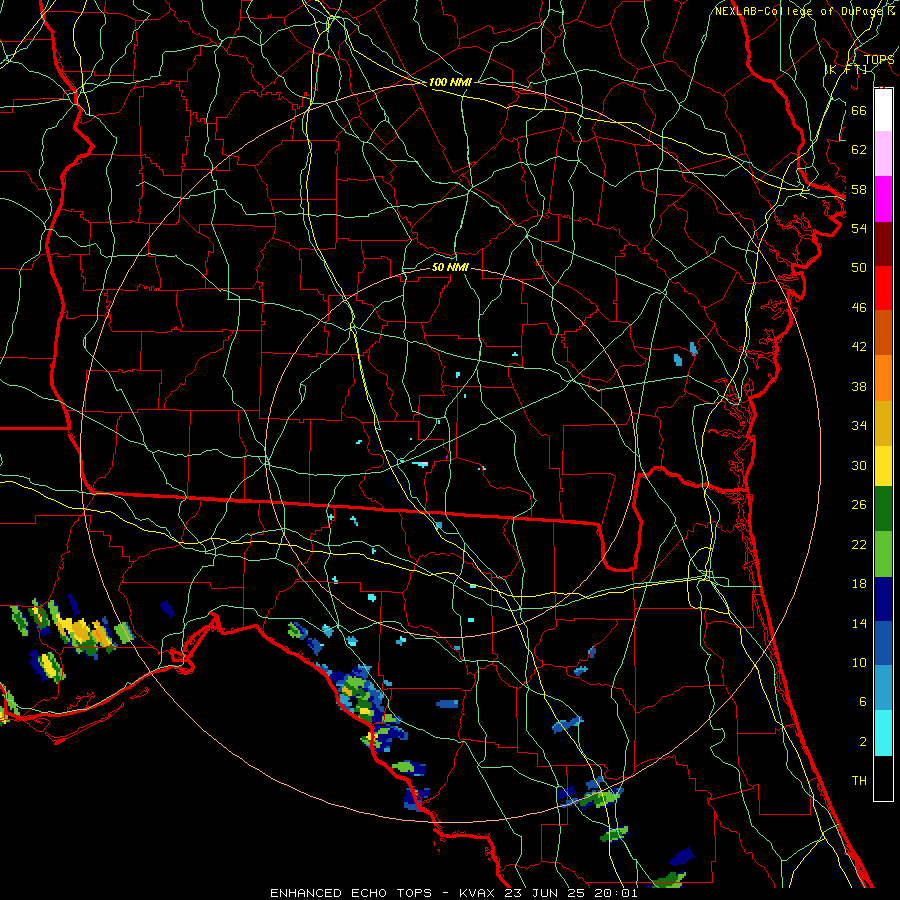Image resolution: width=900 pixels, height=900 pixels.
Task: Click the legend value "14"
Action: pos(859,623)
